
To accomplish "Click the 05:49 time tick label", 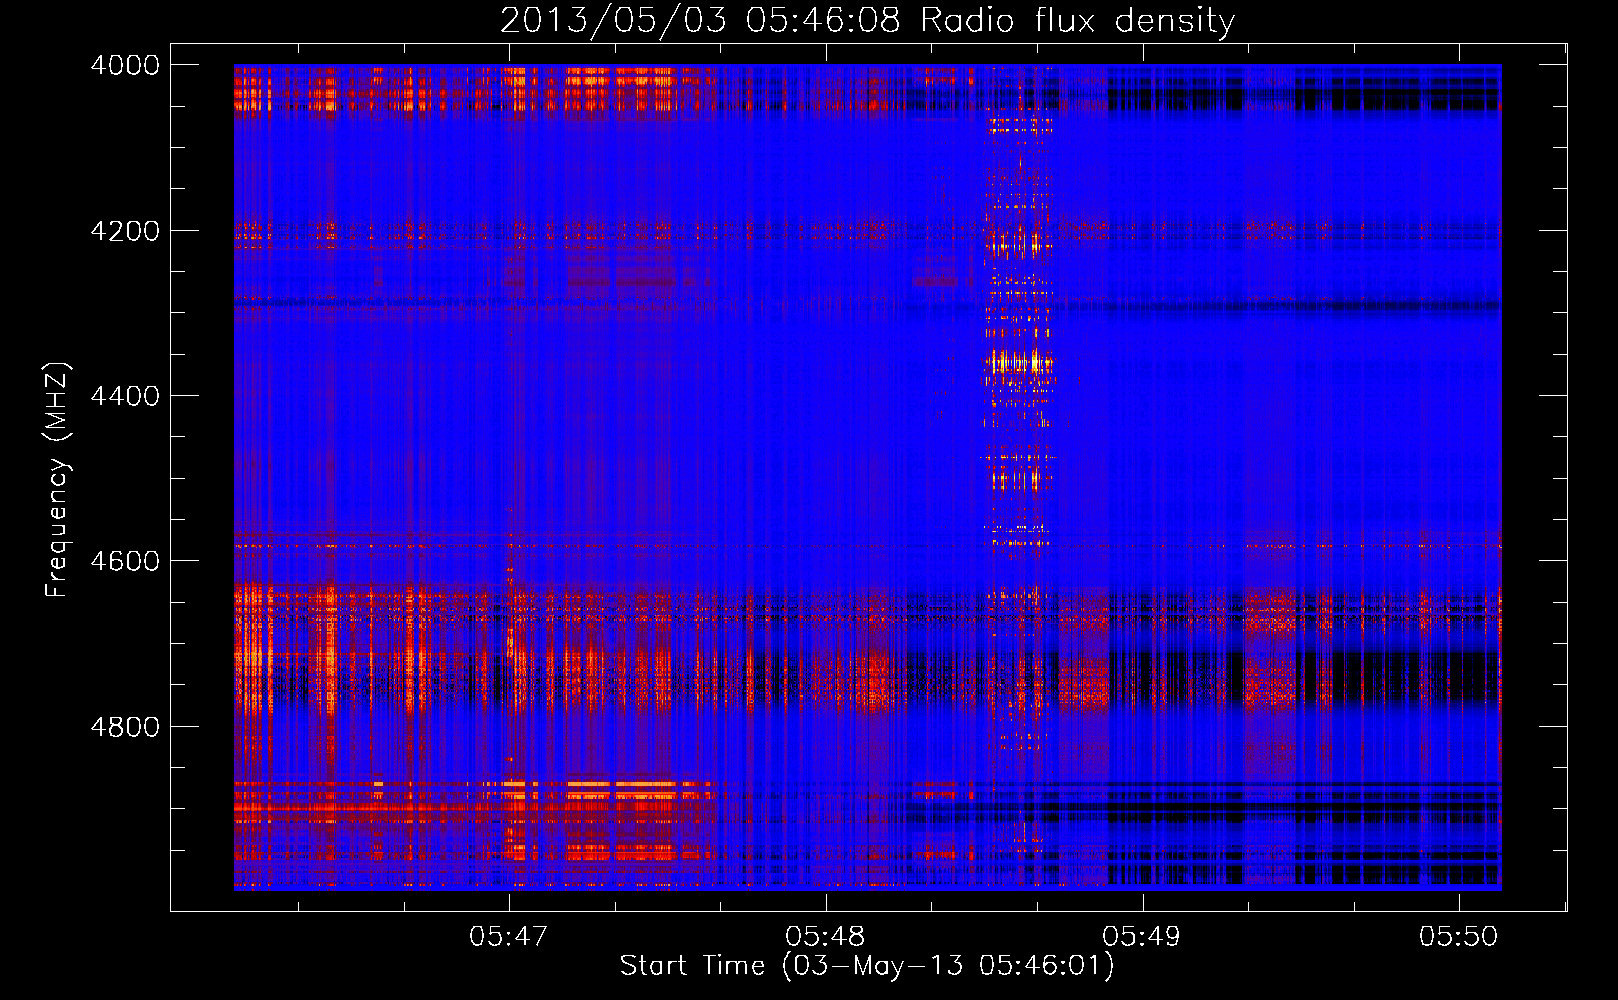I will (1142, 937).
